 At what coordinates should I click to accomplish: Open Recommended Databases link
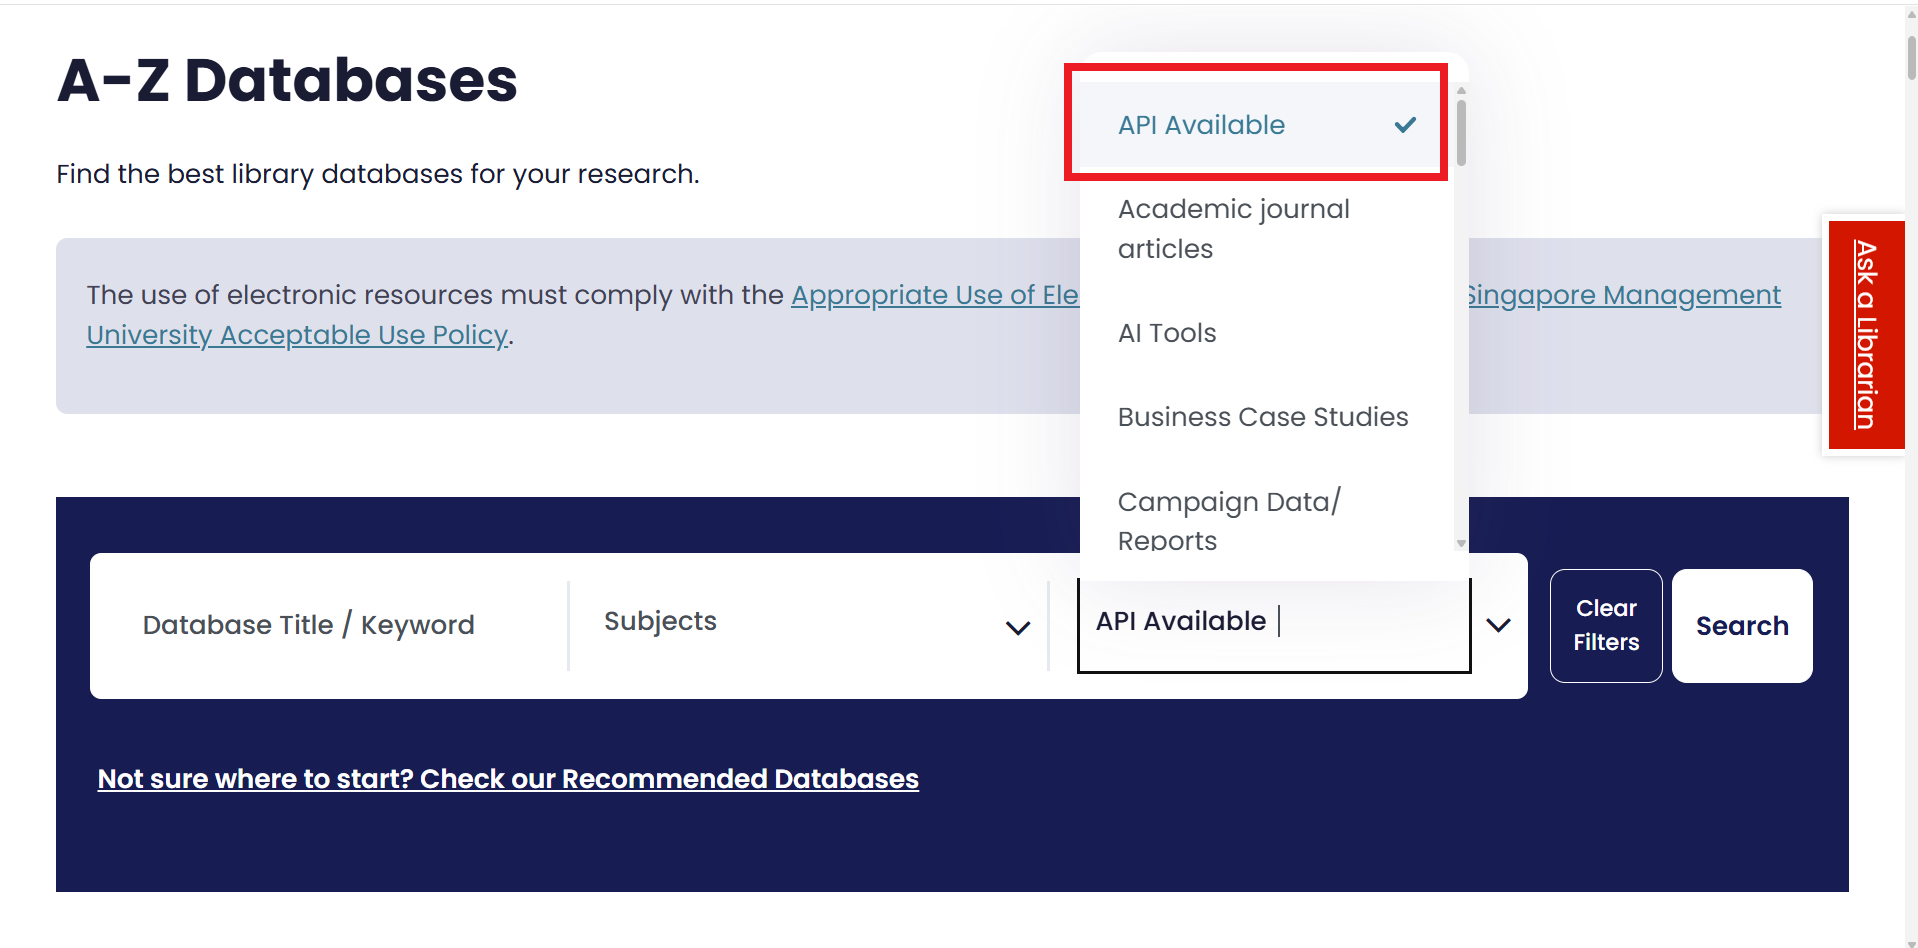click(x=508, y=779)
